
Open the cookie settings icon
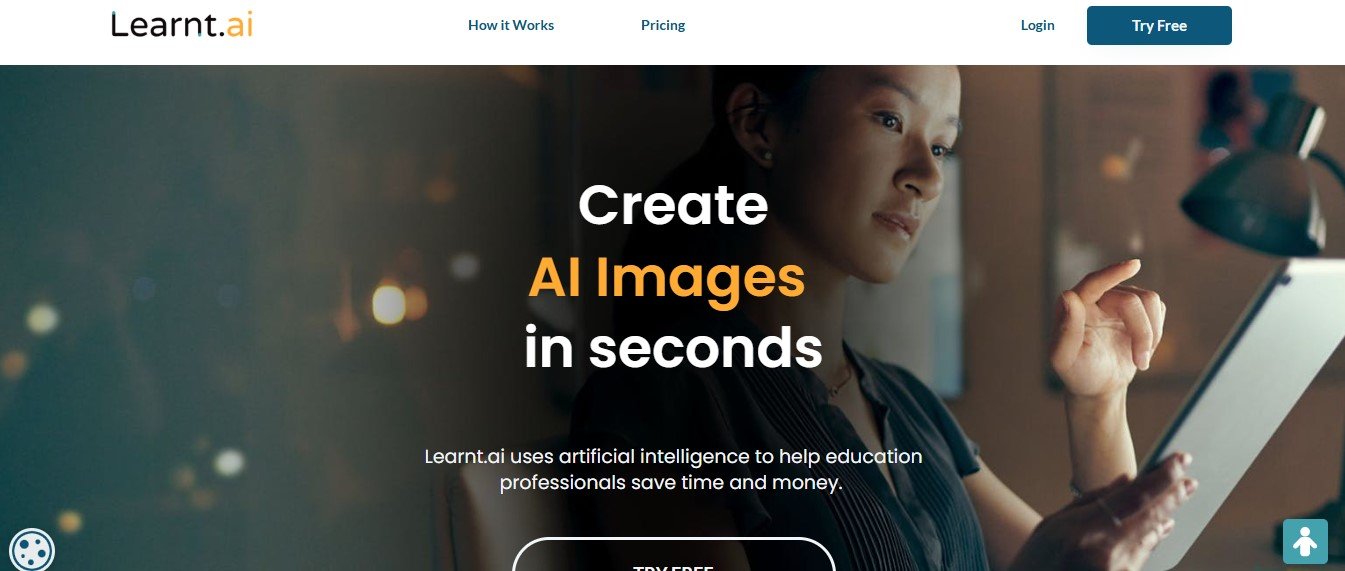(x=32, y=549)
